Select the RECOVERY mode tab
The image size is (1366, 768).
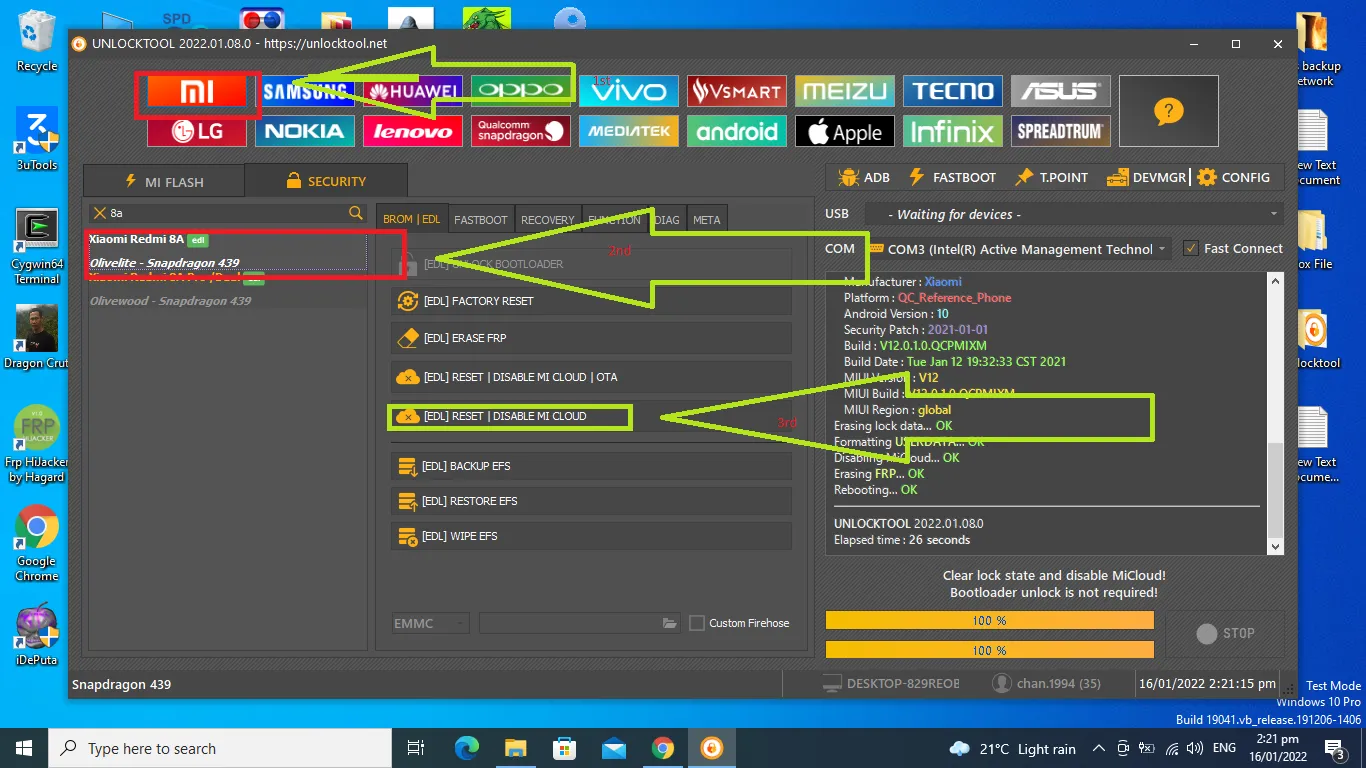point(548,219)
